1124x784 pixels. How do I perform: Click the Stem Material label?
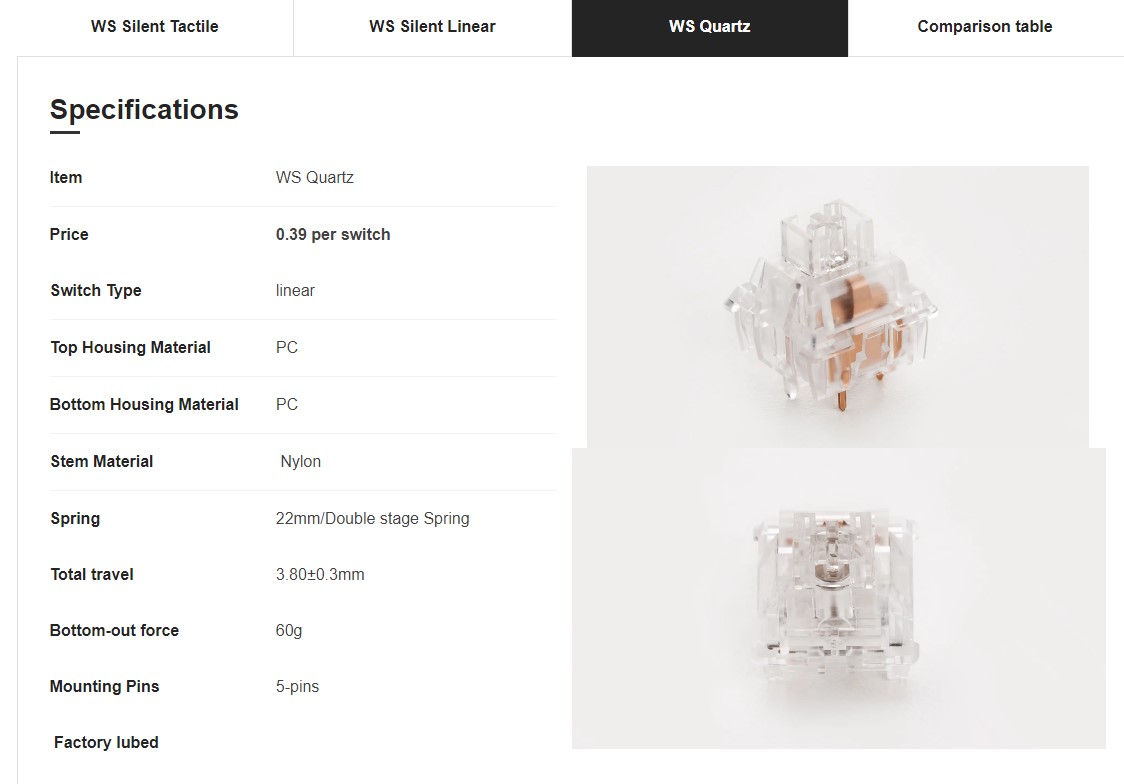(102, 462)
